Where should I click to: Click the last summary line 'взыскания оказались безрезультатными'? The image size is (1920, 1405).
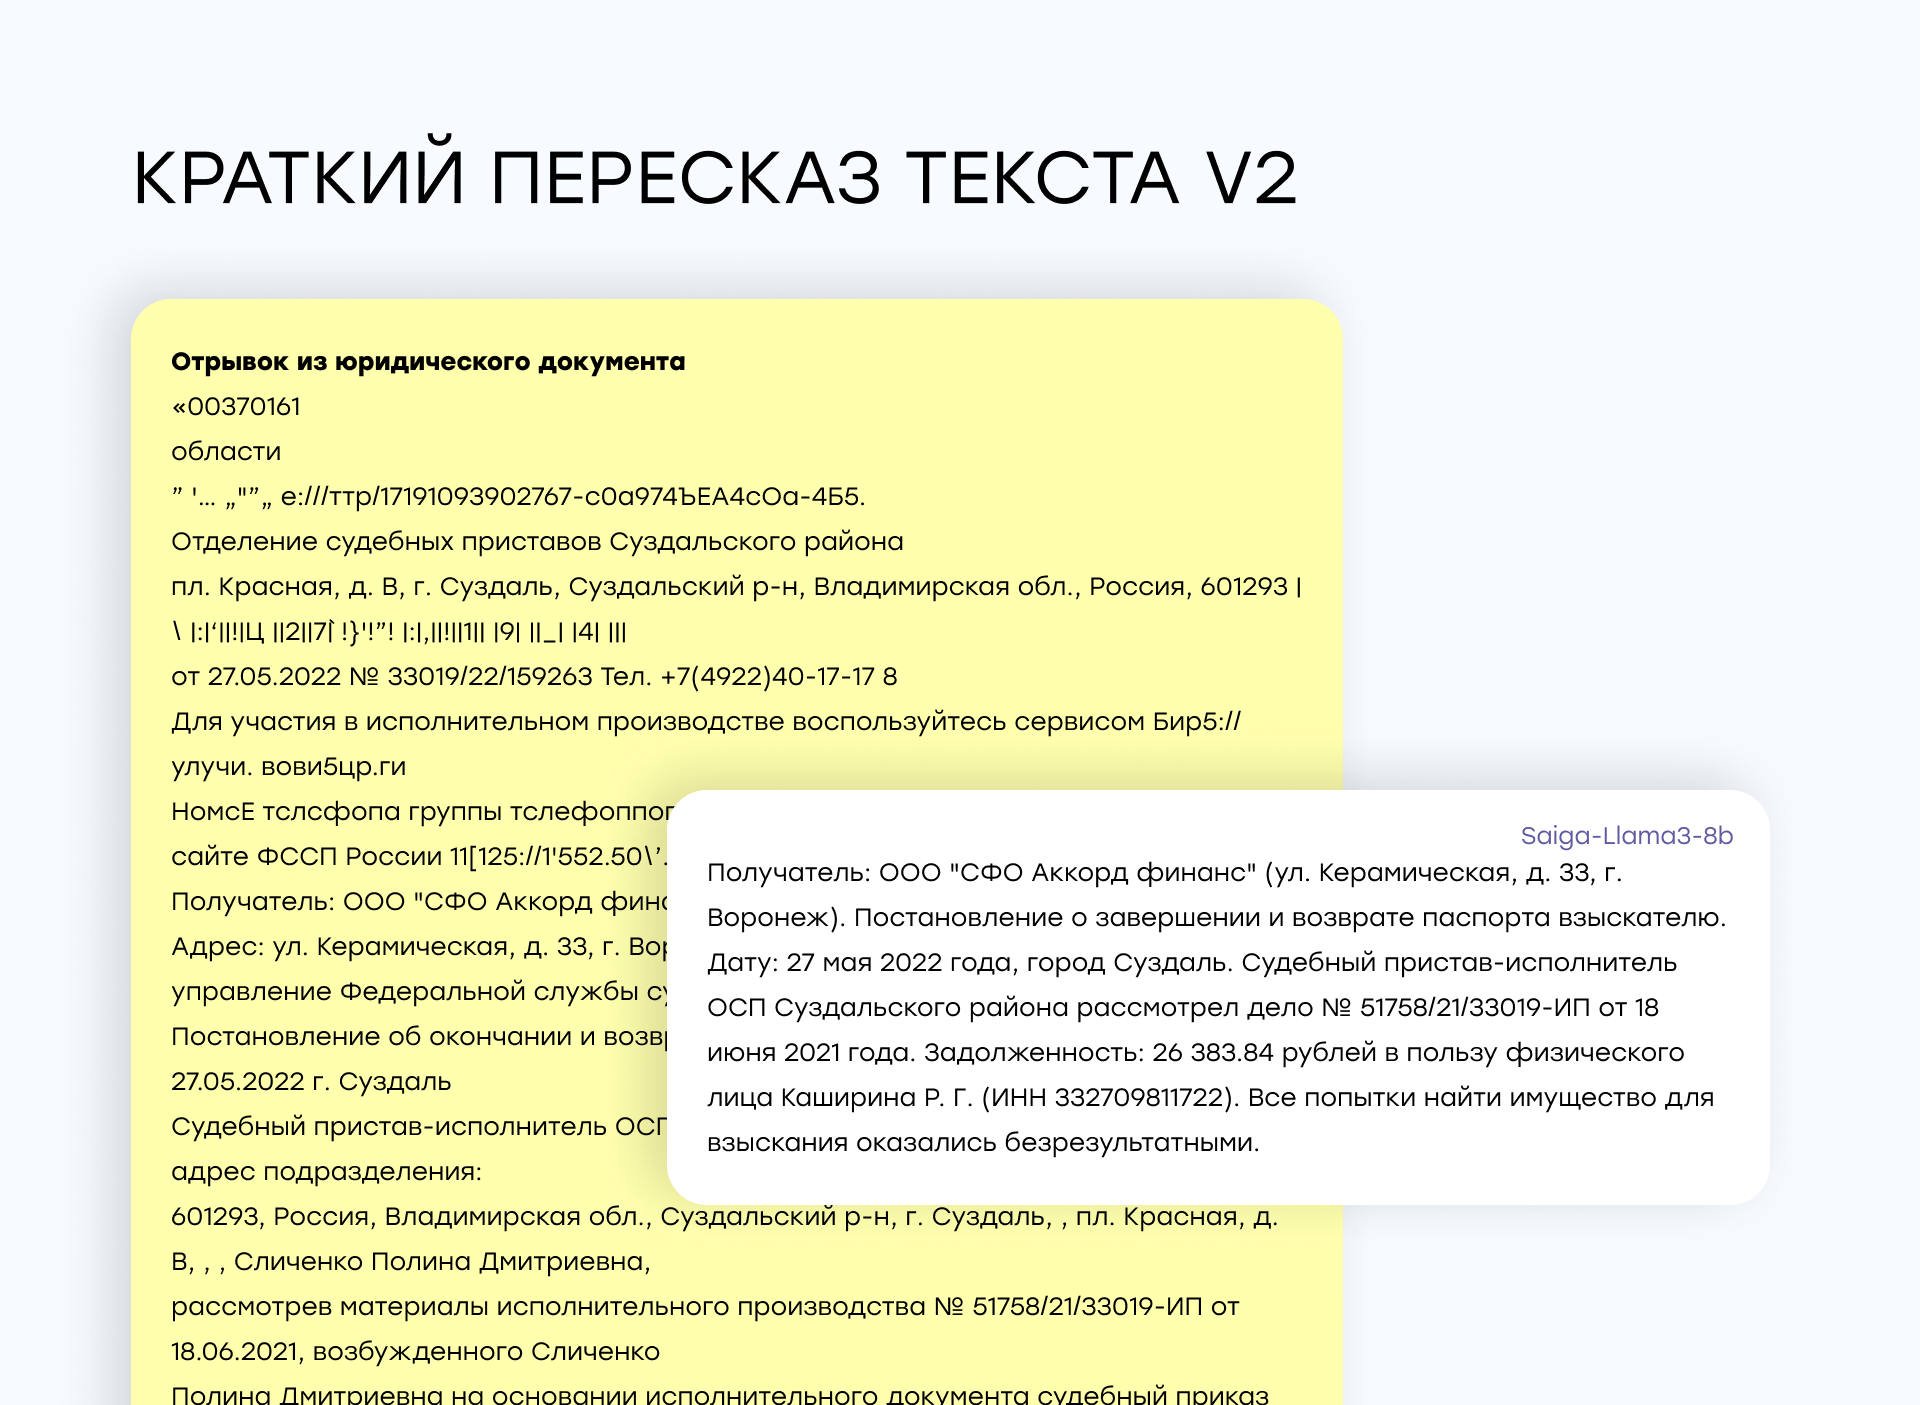click(982, 1143)
